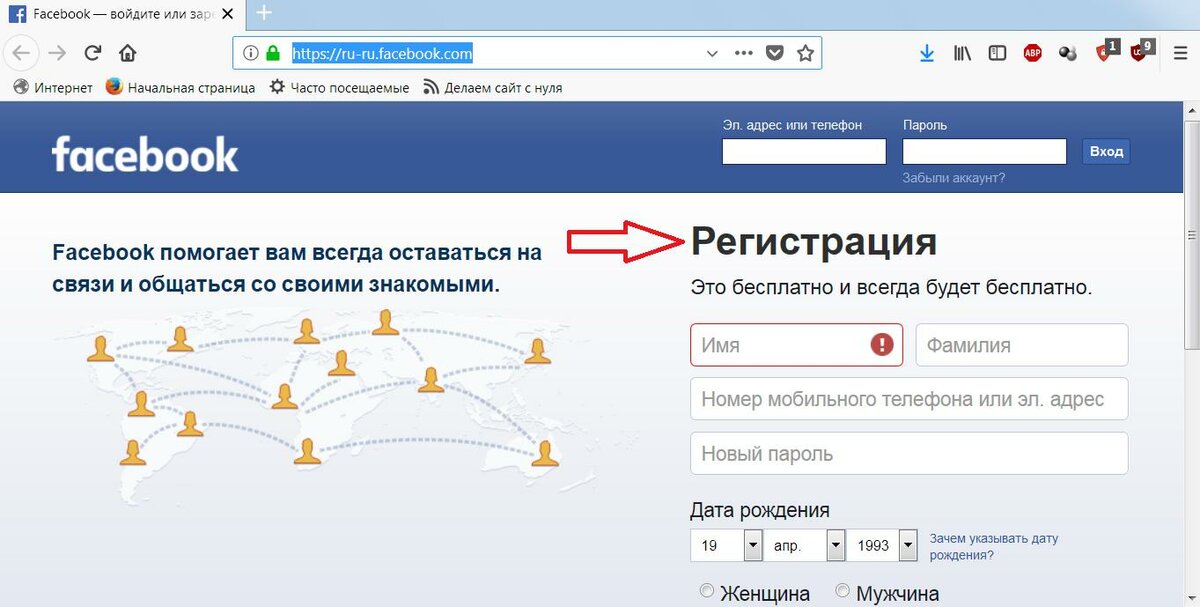Follow the Забыли аккаунт? link
Screen dimensions: 1200x607
(954, 178)
